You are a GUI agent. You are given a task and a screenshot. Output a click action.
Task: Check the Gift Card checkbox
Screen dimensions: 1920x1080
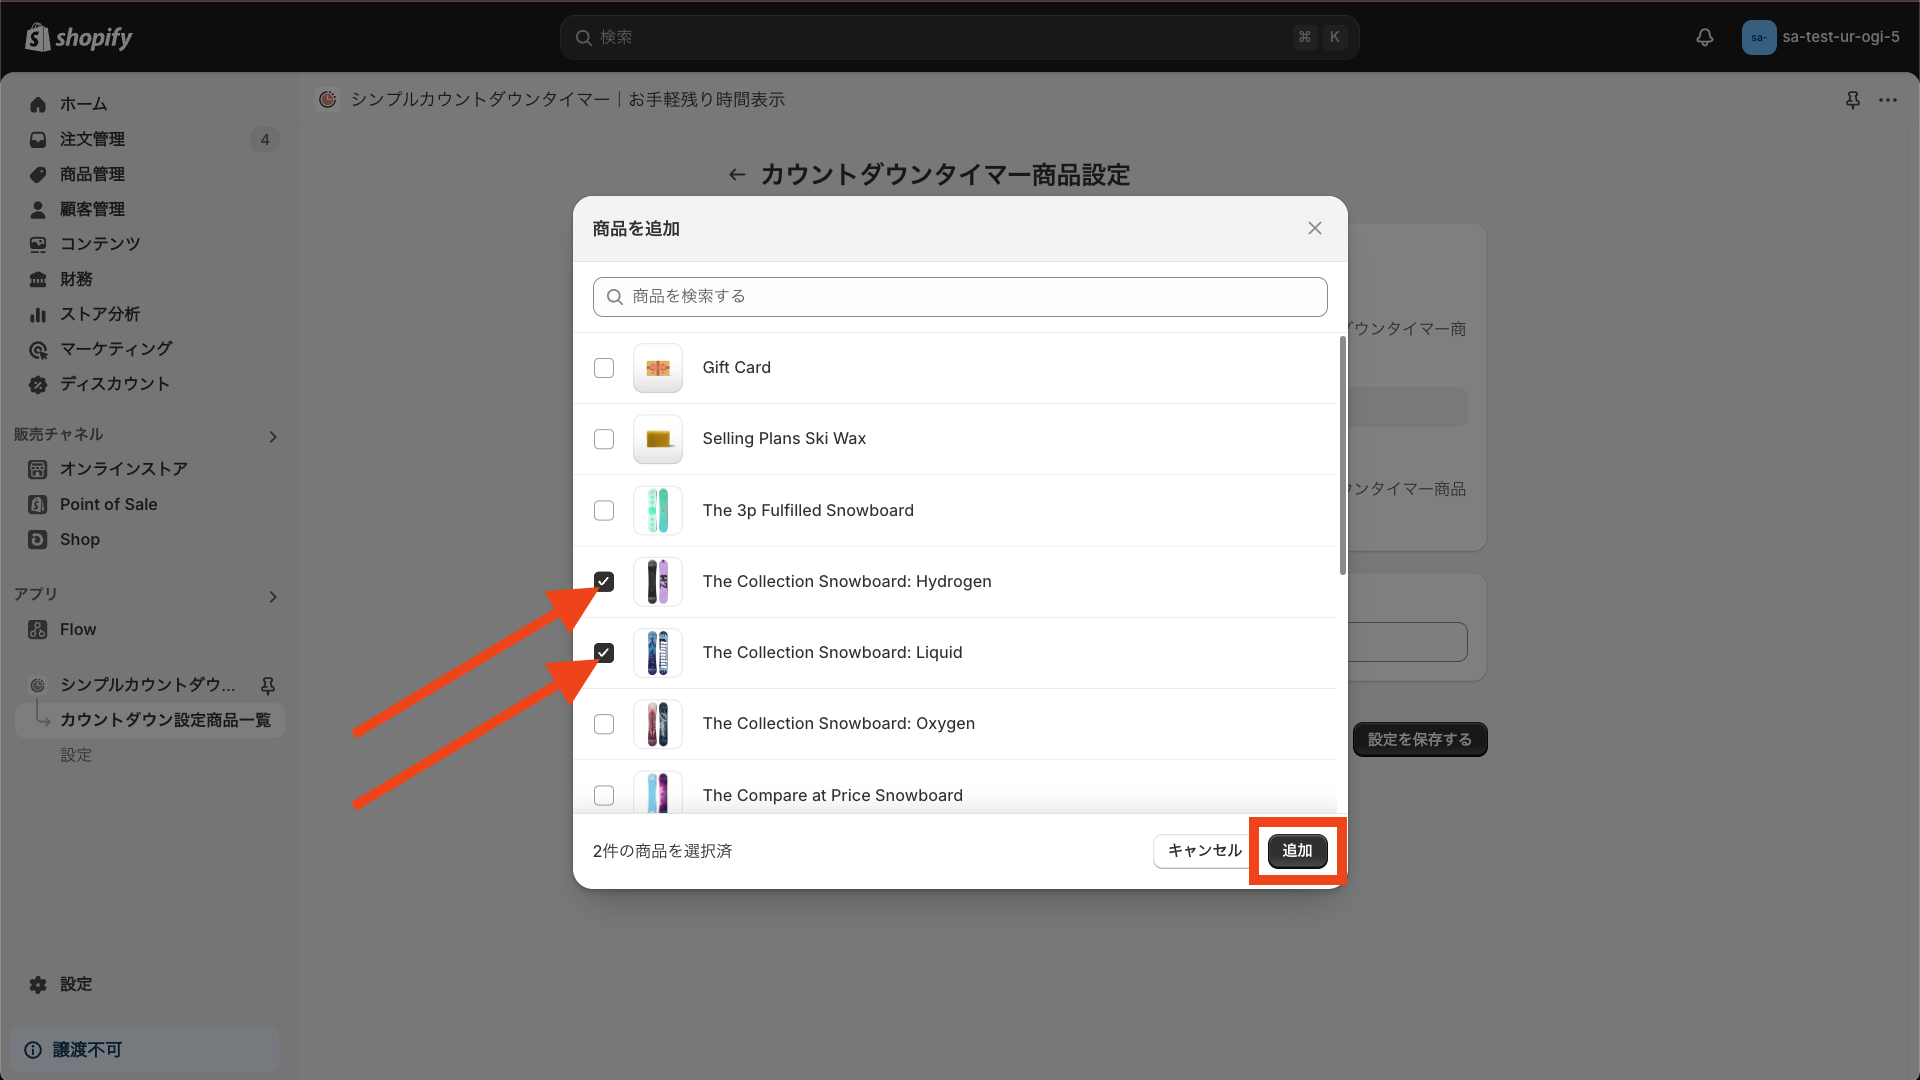(x=604, y=368)
